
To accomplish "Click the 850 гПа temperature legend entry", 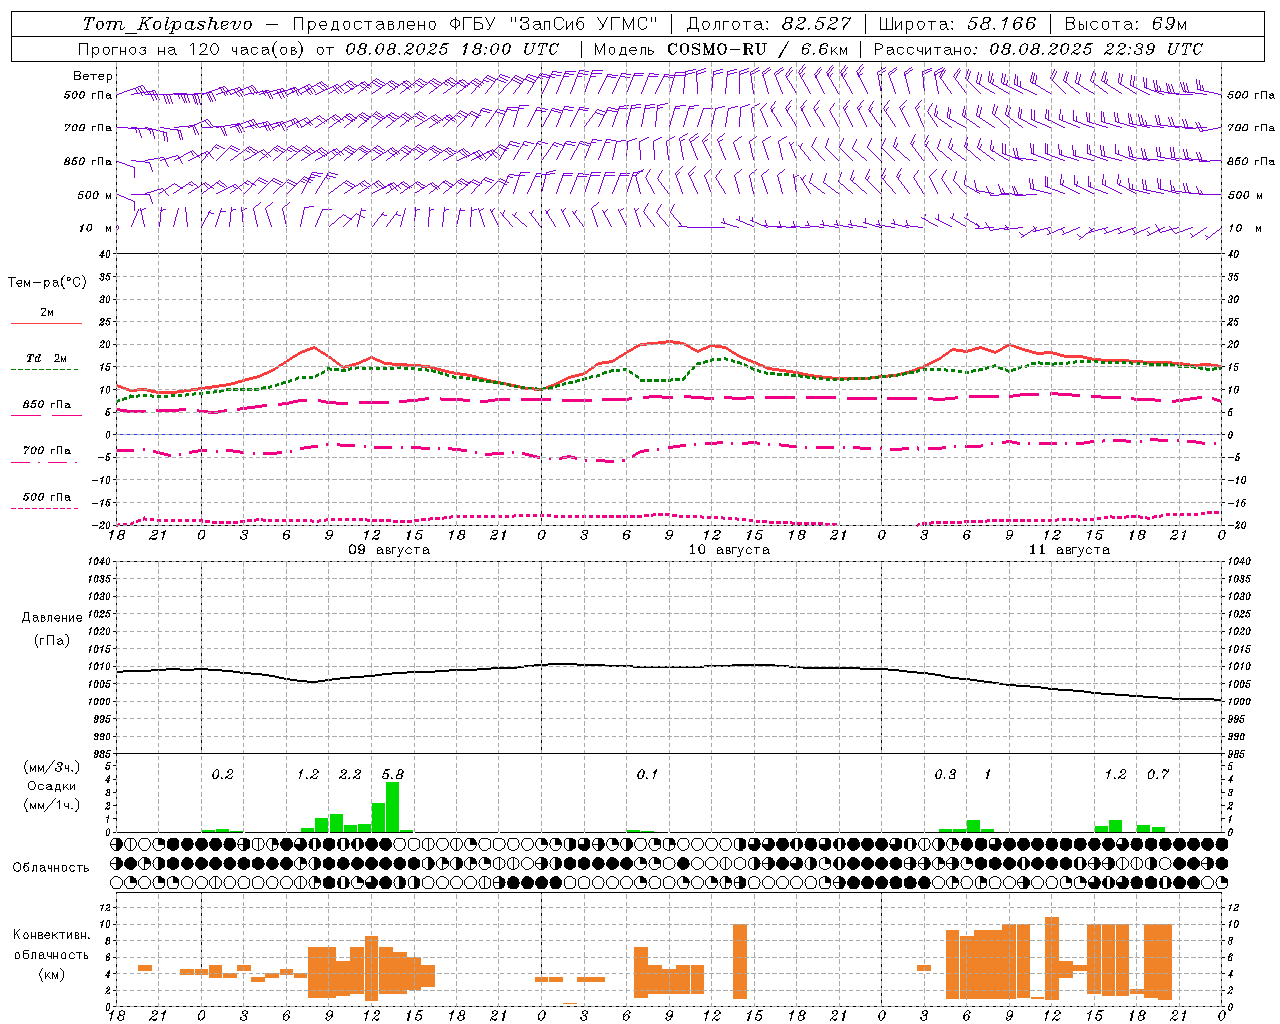I will tap(47, 405).
